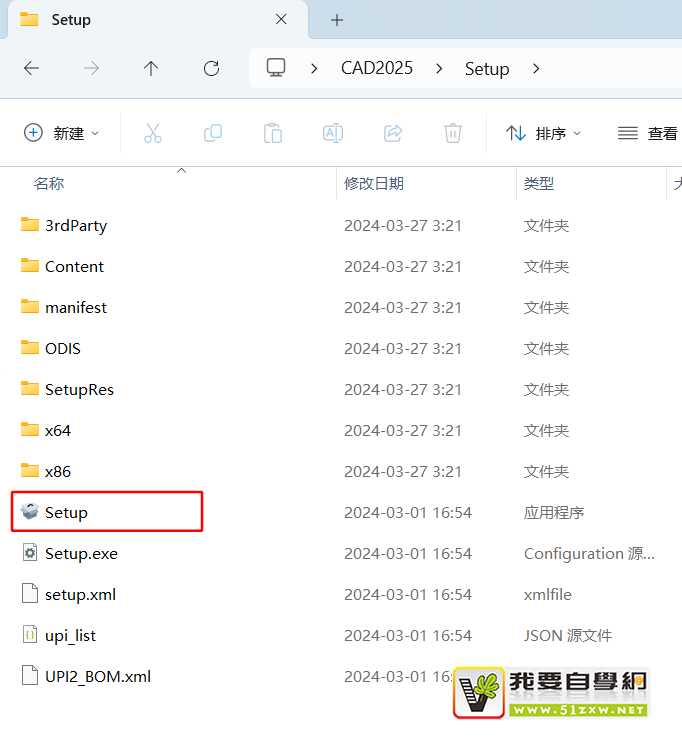Select the Setup application file
682x740 pixels.
[66, 512]
